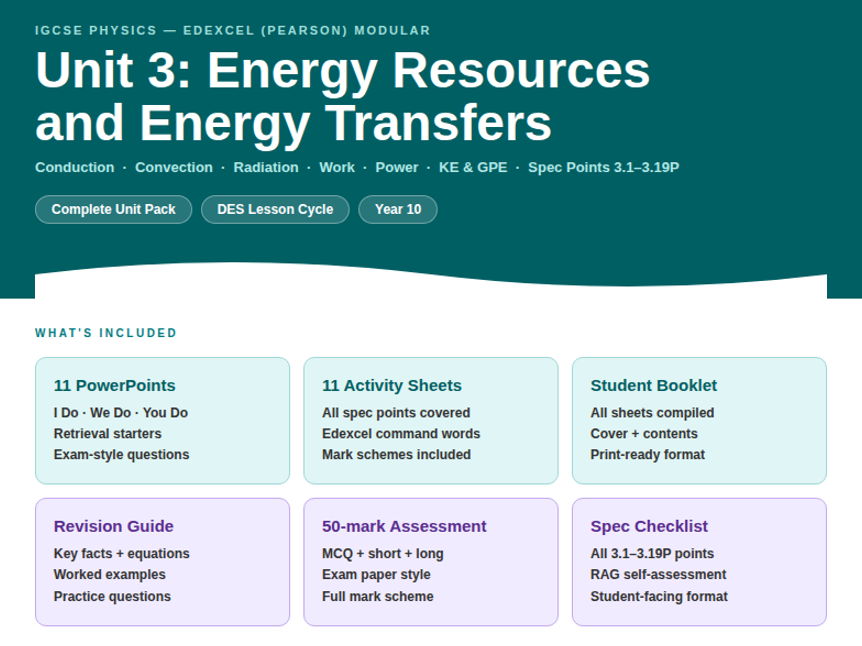This screenshot has height=646, width=862.
Task: Click the DES Lesson Cycle pill
Action: point(275,209)
